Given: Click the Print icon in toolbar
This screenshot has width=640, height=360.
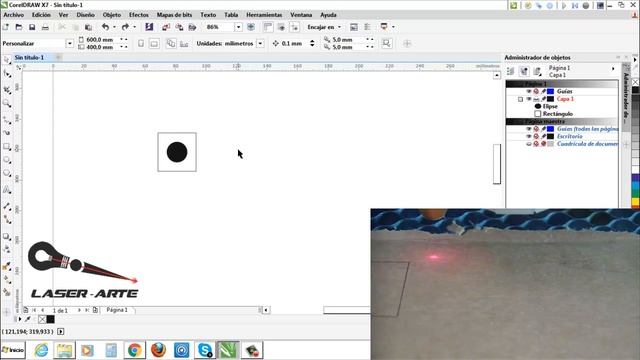Looking at the screenshot, I should click(x=45, y=27).
